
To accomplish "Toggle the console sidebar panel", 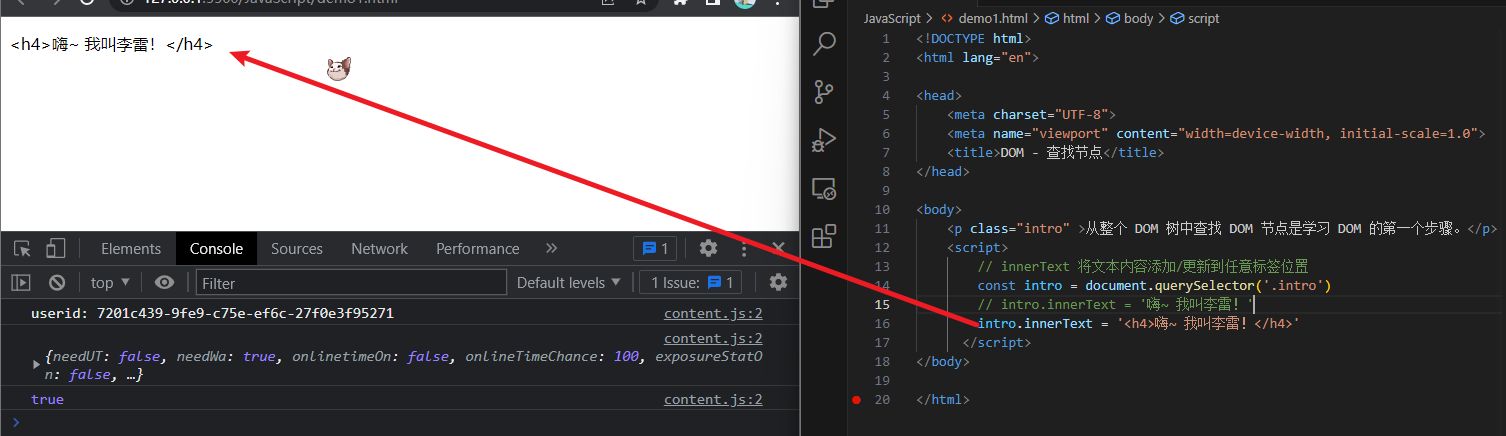I will (21, 283).
